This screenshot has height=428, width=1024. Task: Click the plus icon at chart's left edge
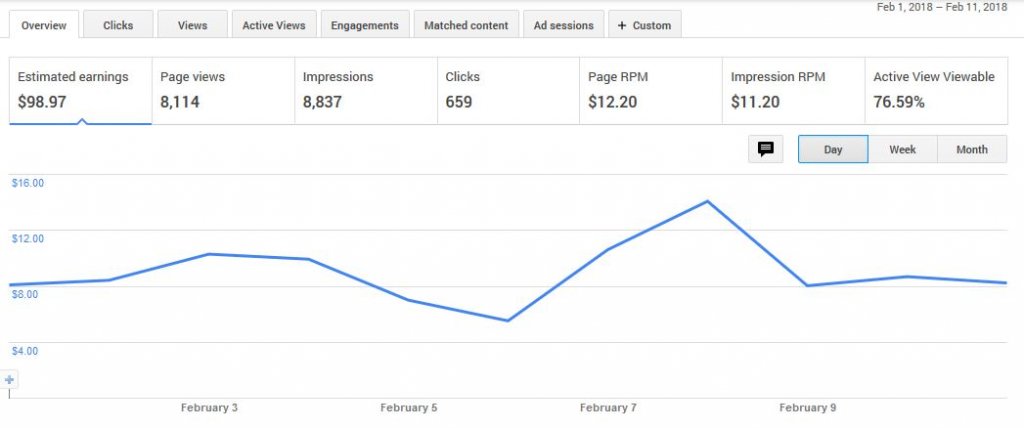9,379
